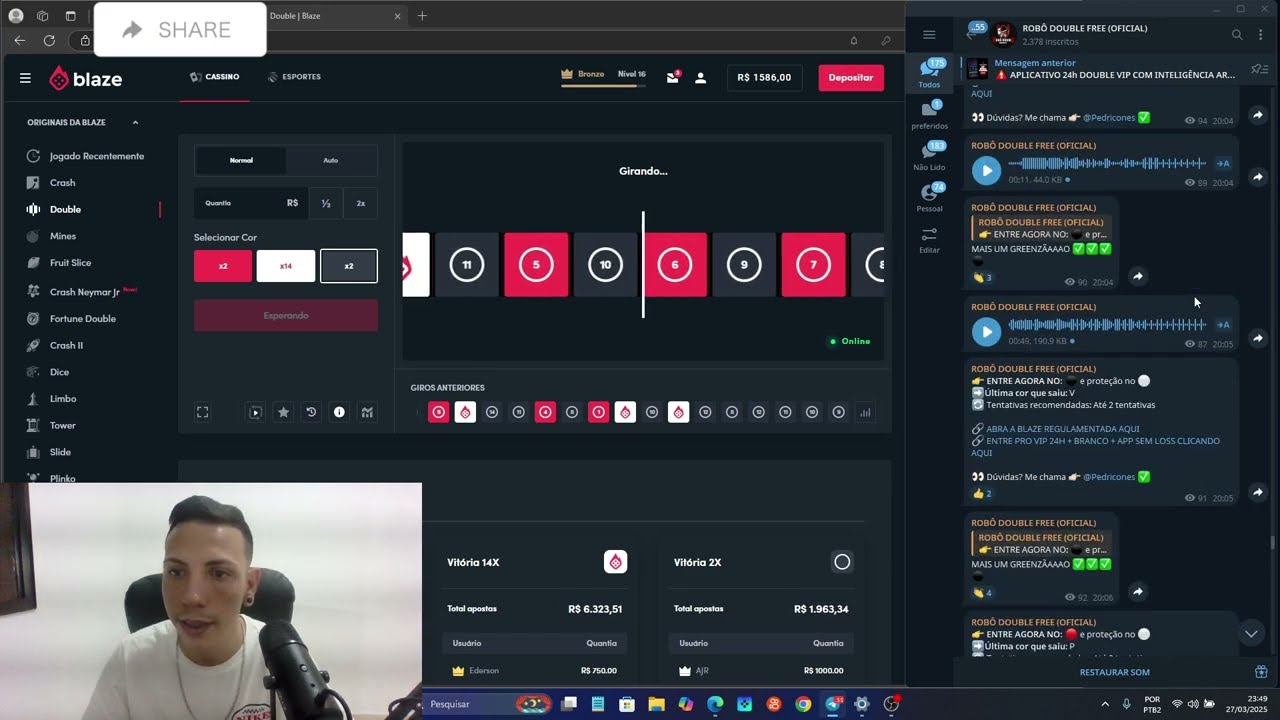This screenshot has width=1280, height=720.
Task: Open the Não Lido chat folder
Action: tap(930, 156)
